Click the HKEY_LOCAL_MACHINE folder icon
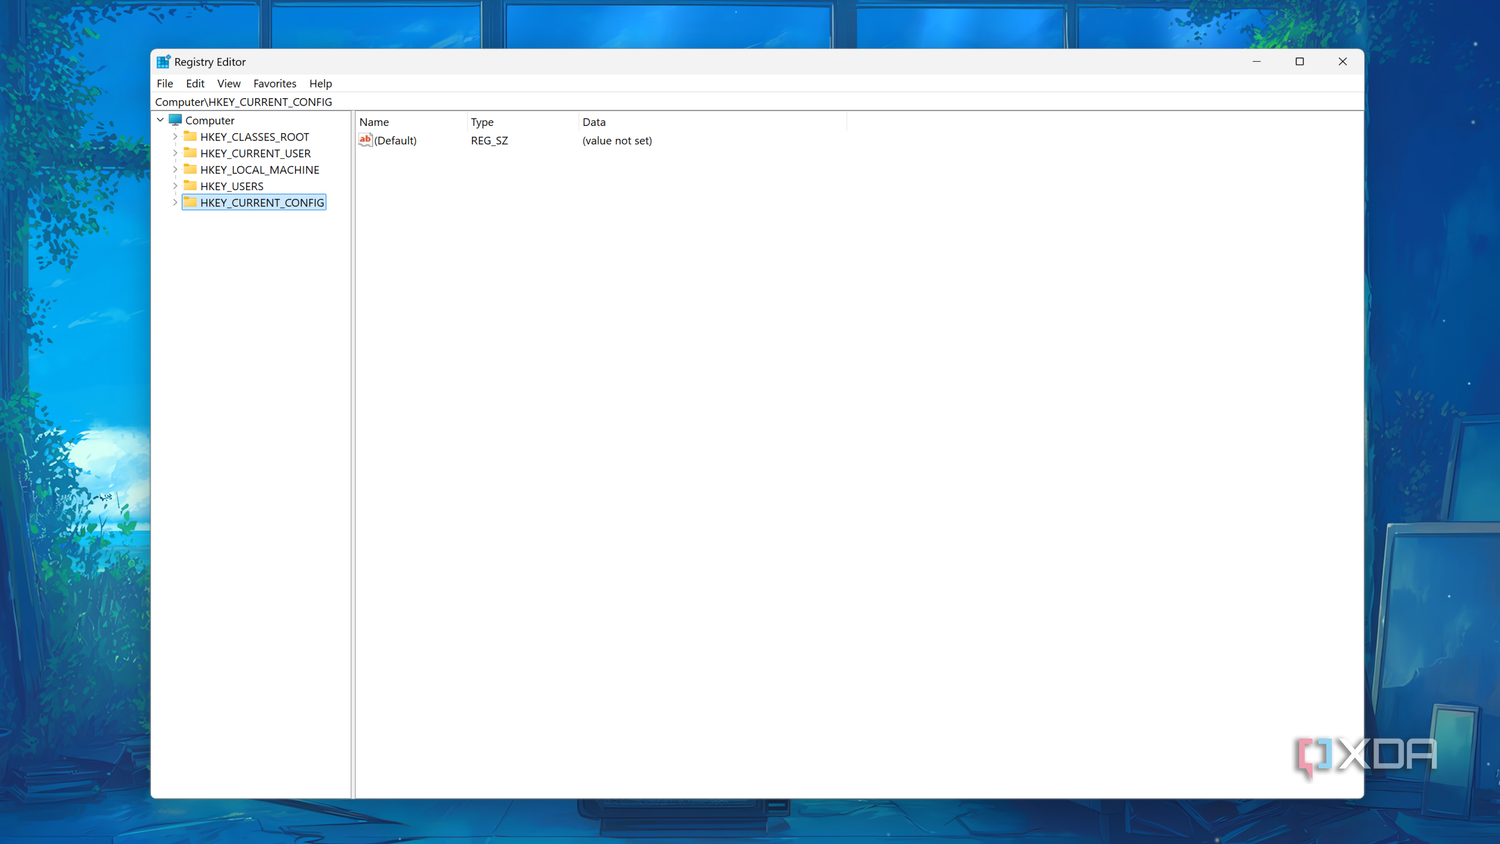 [x=190, y=169]
